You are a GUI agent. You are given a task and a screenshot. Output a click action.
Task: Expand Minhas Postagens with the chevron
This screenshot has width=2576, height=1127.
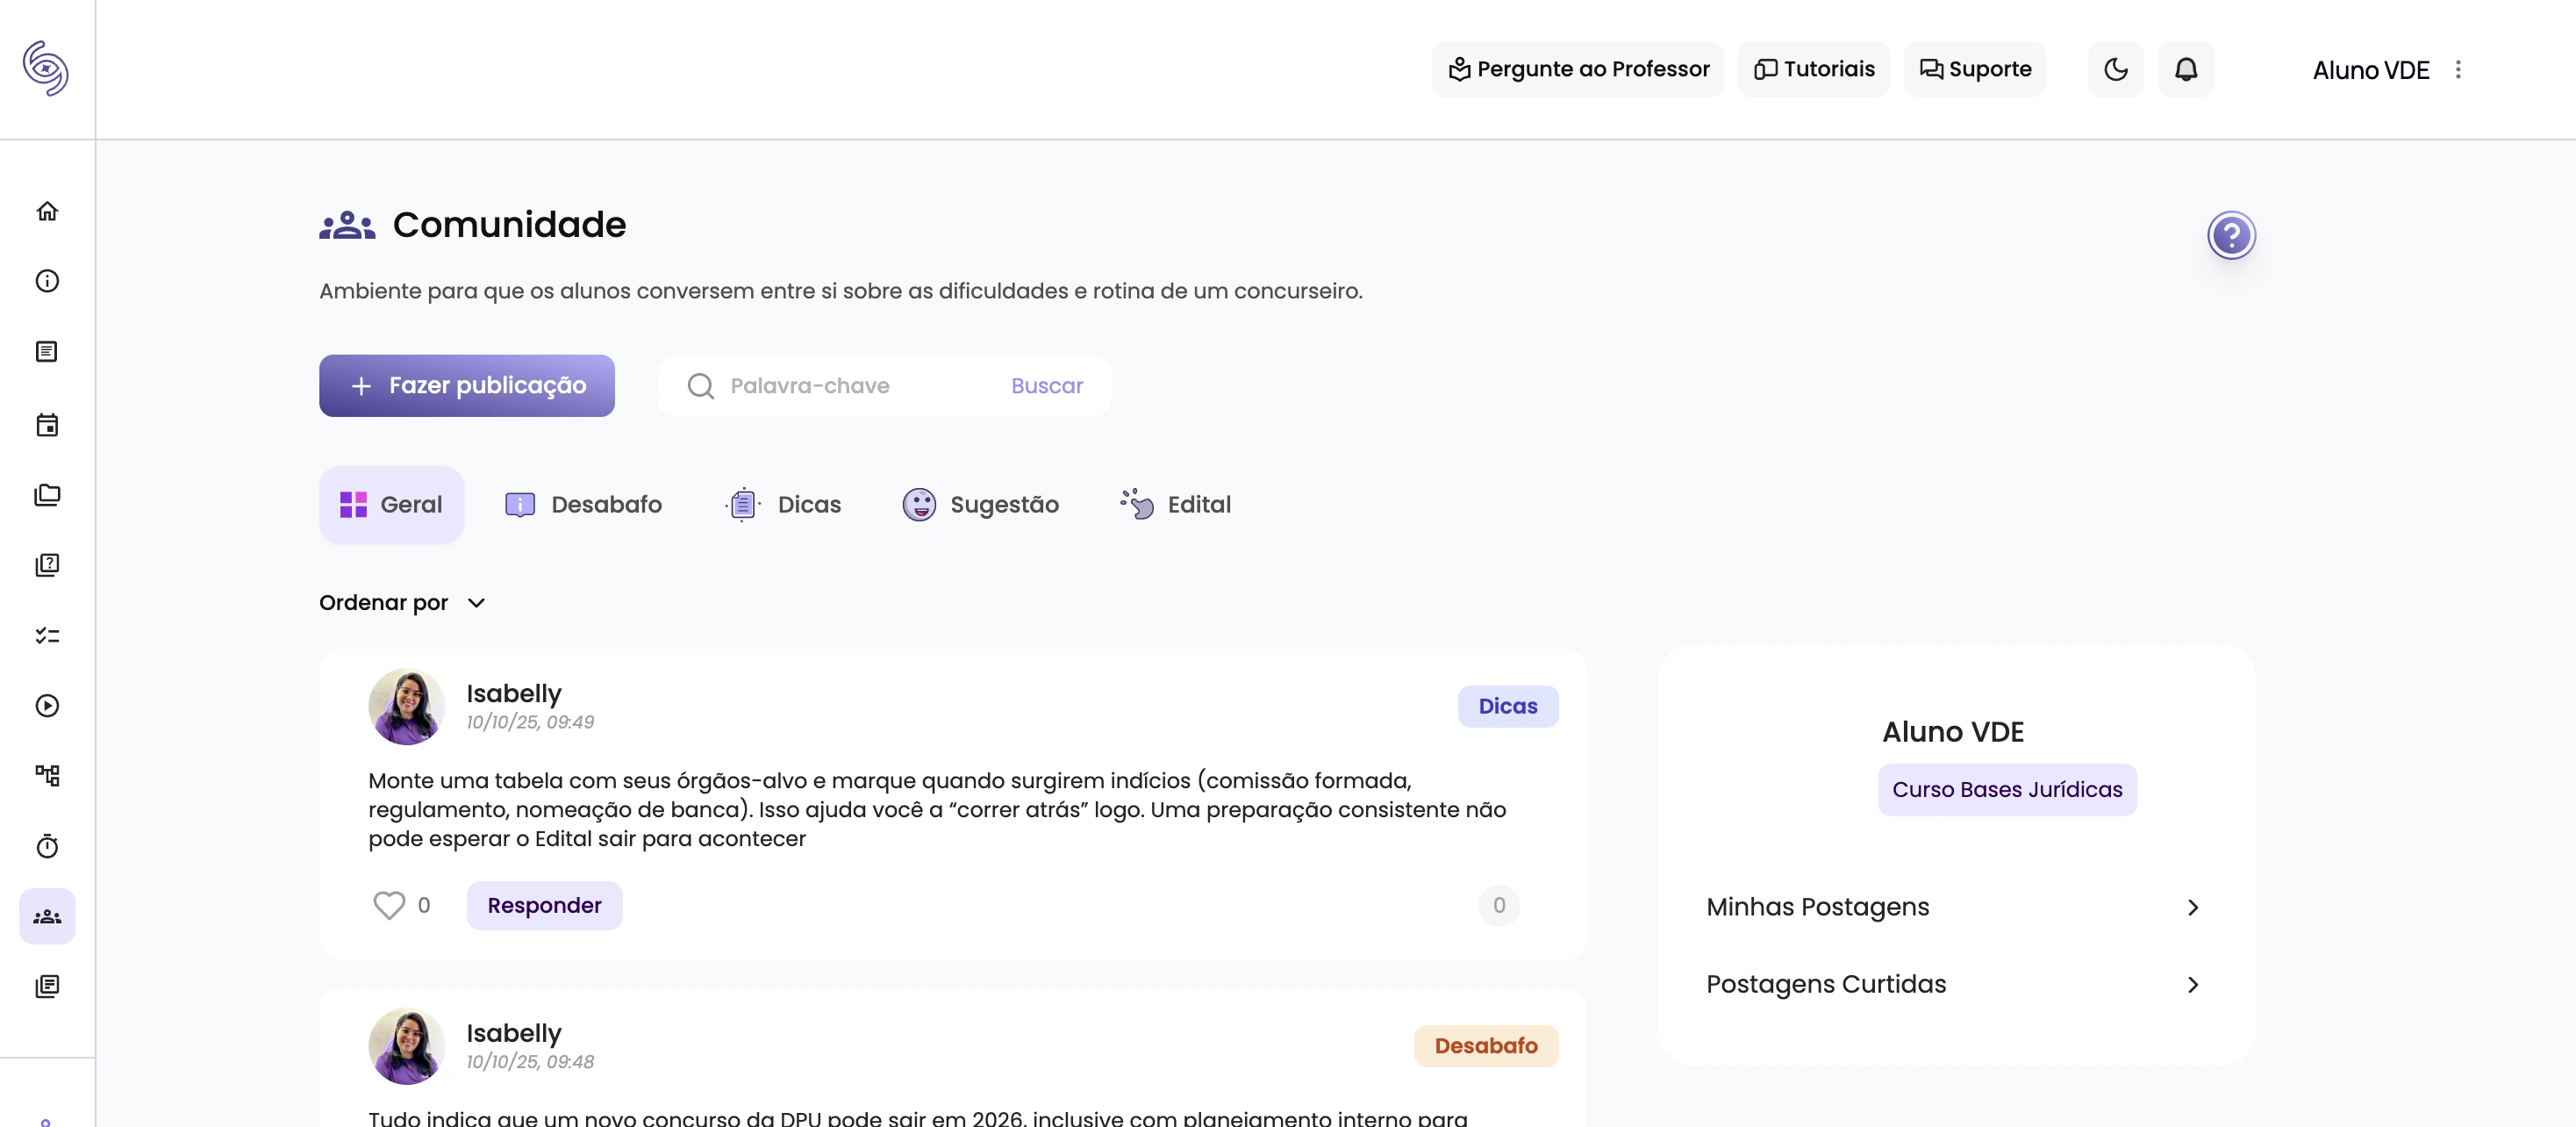coord(2192,907)
